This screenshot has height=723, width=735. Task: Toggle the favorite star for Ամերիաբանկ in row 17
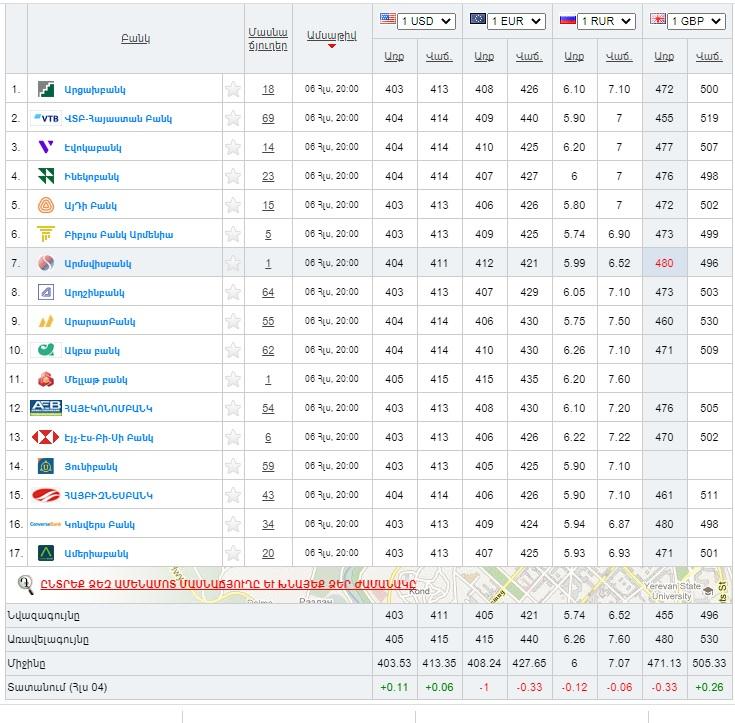point(233,553)
